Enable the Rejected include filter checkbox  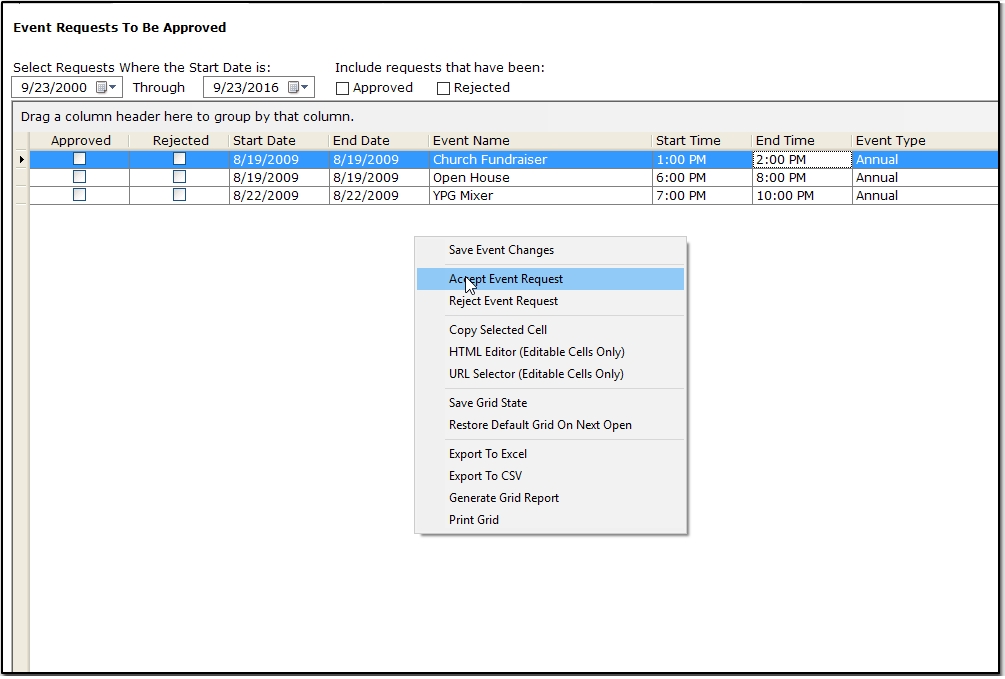coord(444,88)
